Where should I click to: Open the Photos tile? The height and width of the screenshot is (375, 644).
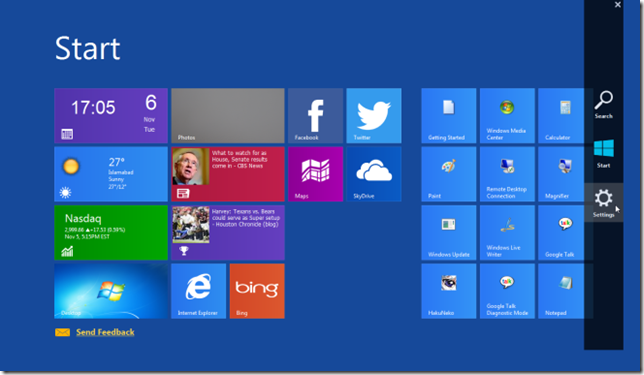click(228, 116)
